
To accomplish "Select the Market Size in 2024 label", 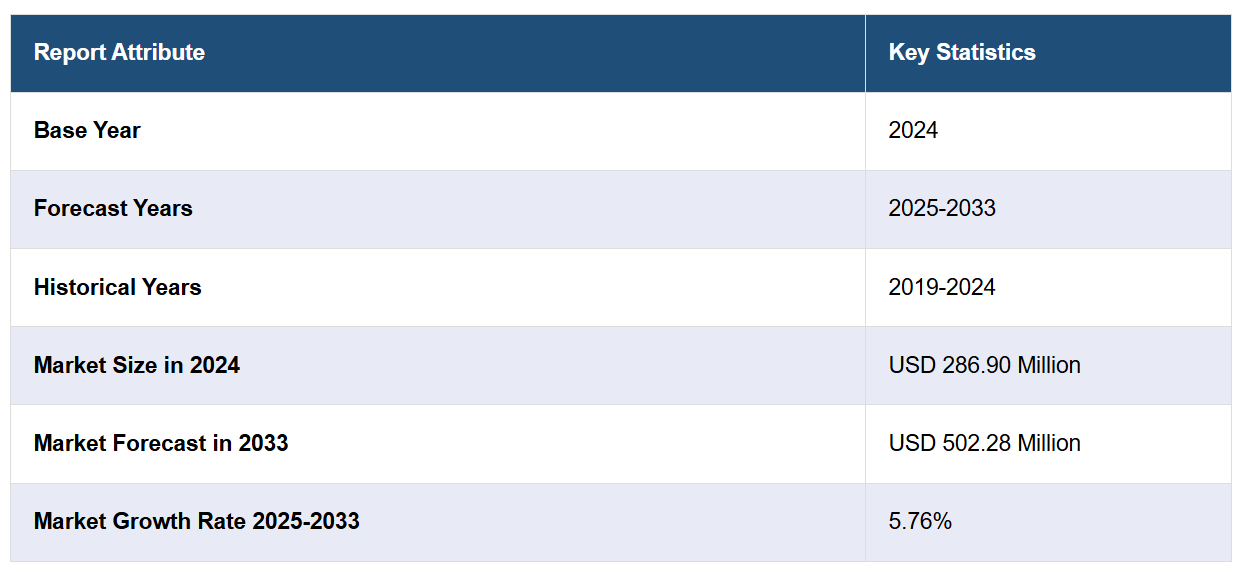I will [x=137, y=365].
